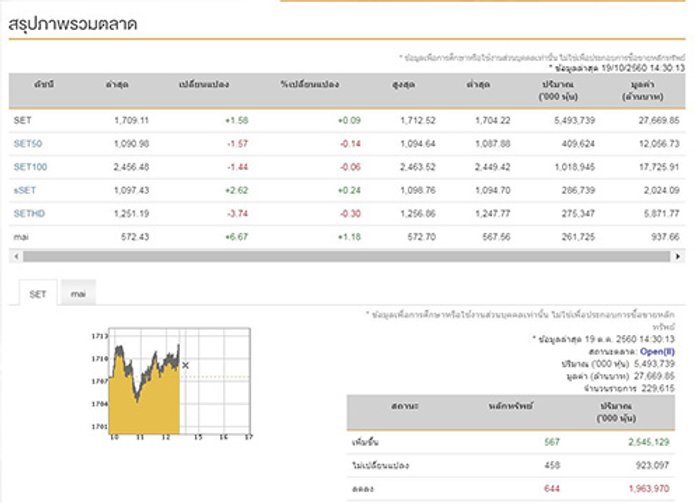The height and width of the screenshot is (504, 700).
Task: Click the horizontal scrollbar of index table
Action: point(346,256)
